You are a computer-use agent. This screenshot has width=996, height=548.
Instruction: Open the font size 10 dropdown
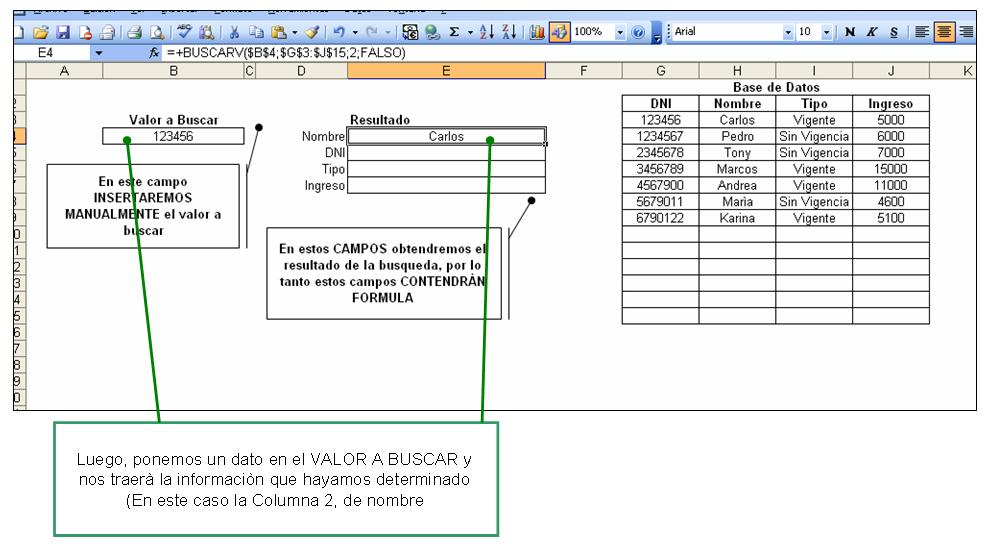click(826, 32)
